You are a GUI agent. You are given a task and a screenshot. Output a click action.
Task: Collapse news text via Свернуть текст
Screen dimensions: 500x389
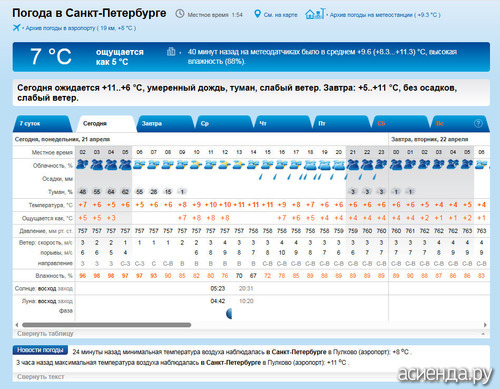click(x=41, y=377)
